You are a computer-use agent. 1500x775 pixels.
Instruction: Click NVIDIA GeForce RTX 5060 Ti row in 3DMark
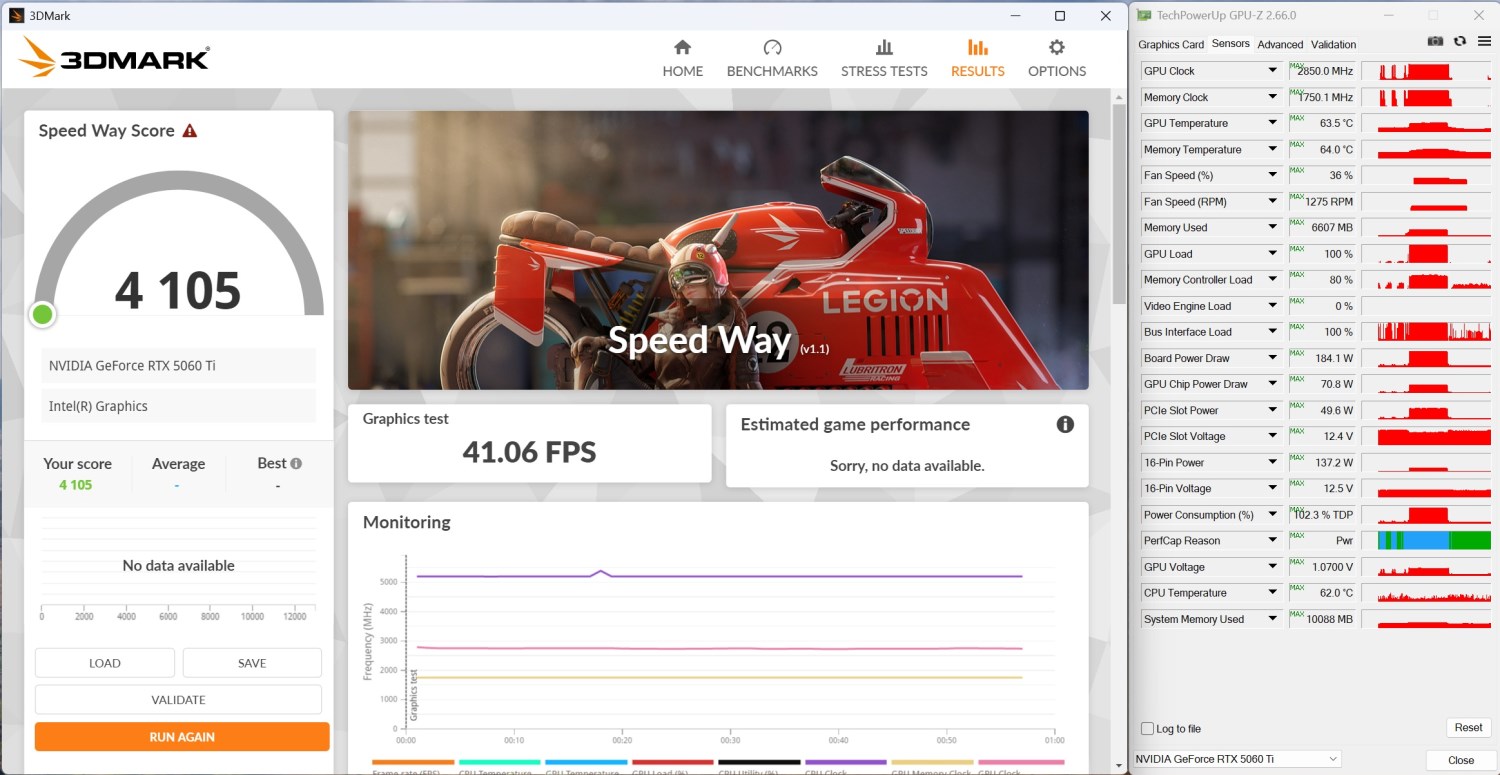pos(178,365)
